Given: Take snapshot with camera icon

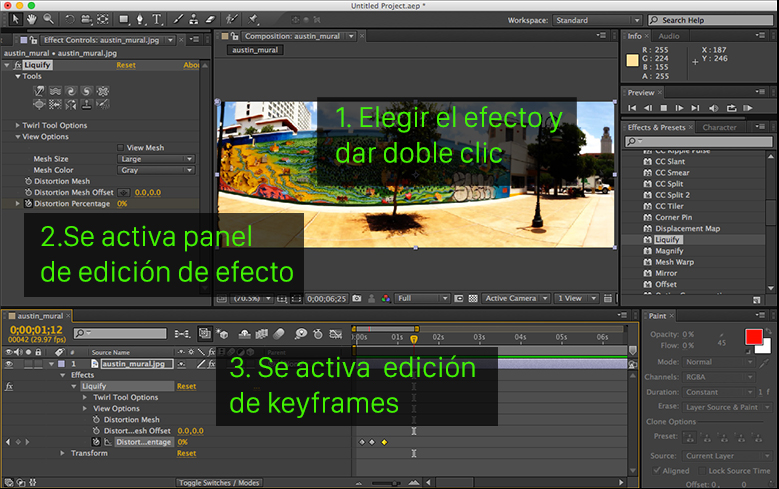Looking at the screenshot, I should pyautogui.click(x=357, y=298).
